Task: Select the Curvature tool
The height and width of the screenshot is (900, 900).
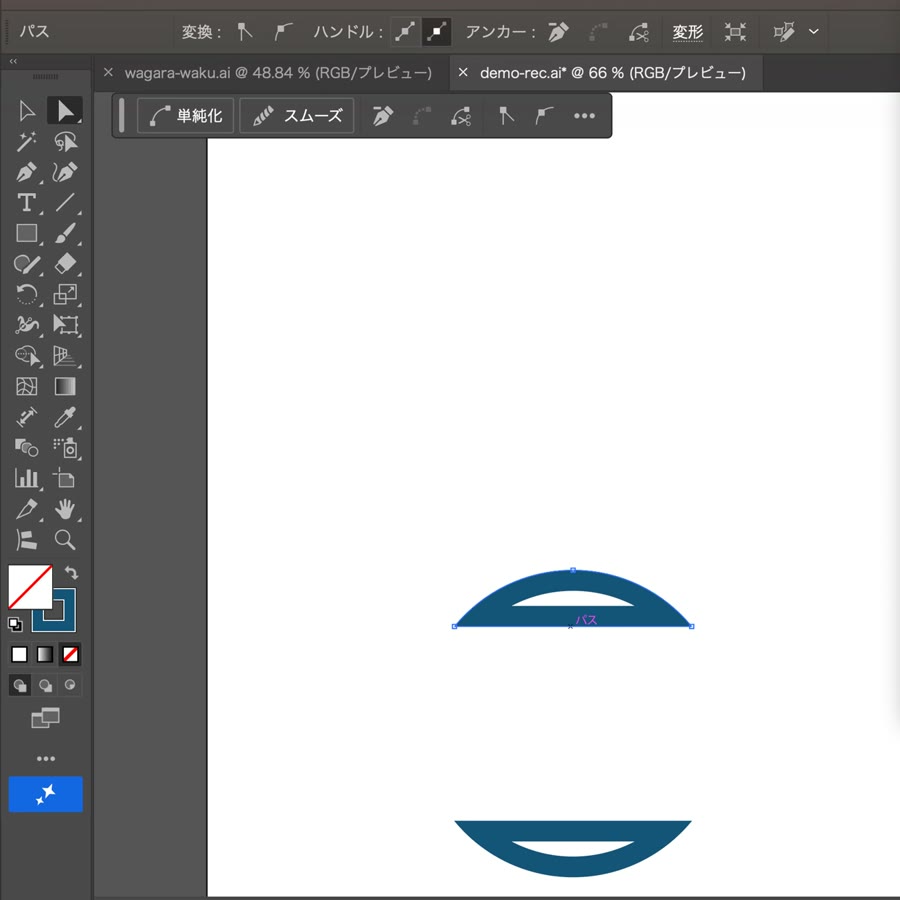Action: coord(65,172)
